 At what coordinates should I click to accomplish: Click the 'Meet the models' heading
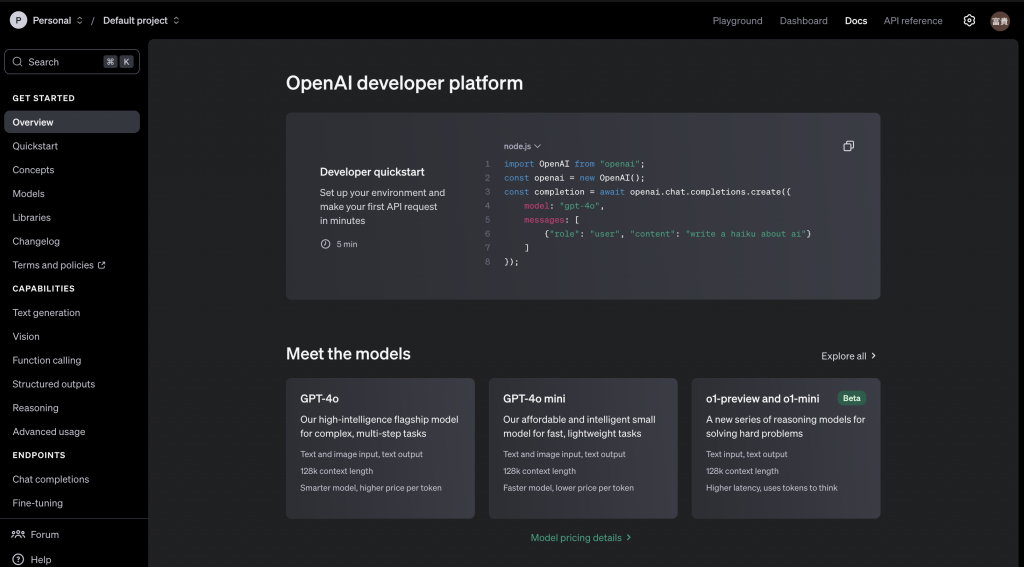tap(348, 354)
